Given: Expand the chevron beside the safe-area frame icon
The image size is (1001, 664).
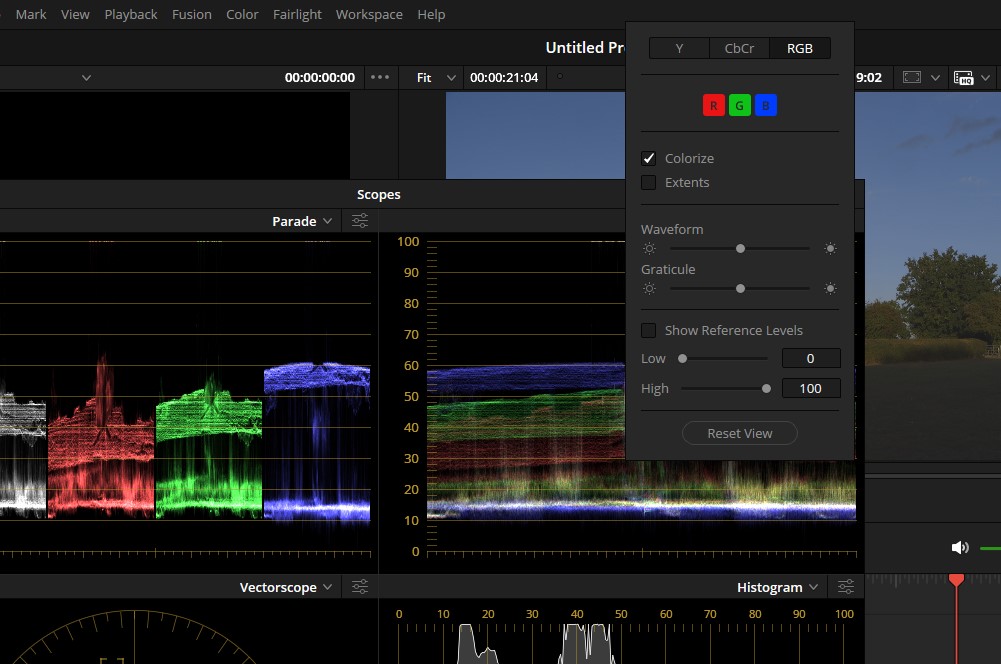Looking at the screenshot, I should (935, 77).
